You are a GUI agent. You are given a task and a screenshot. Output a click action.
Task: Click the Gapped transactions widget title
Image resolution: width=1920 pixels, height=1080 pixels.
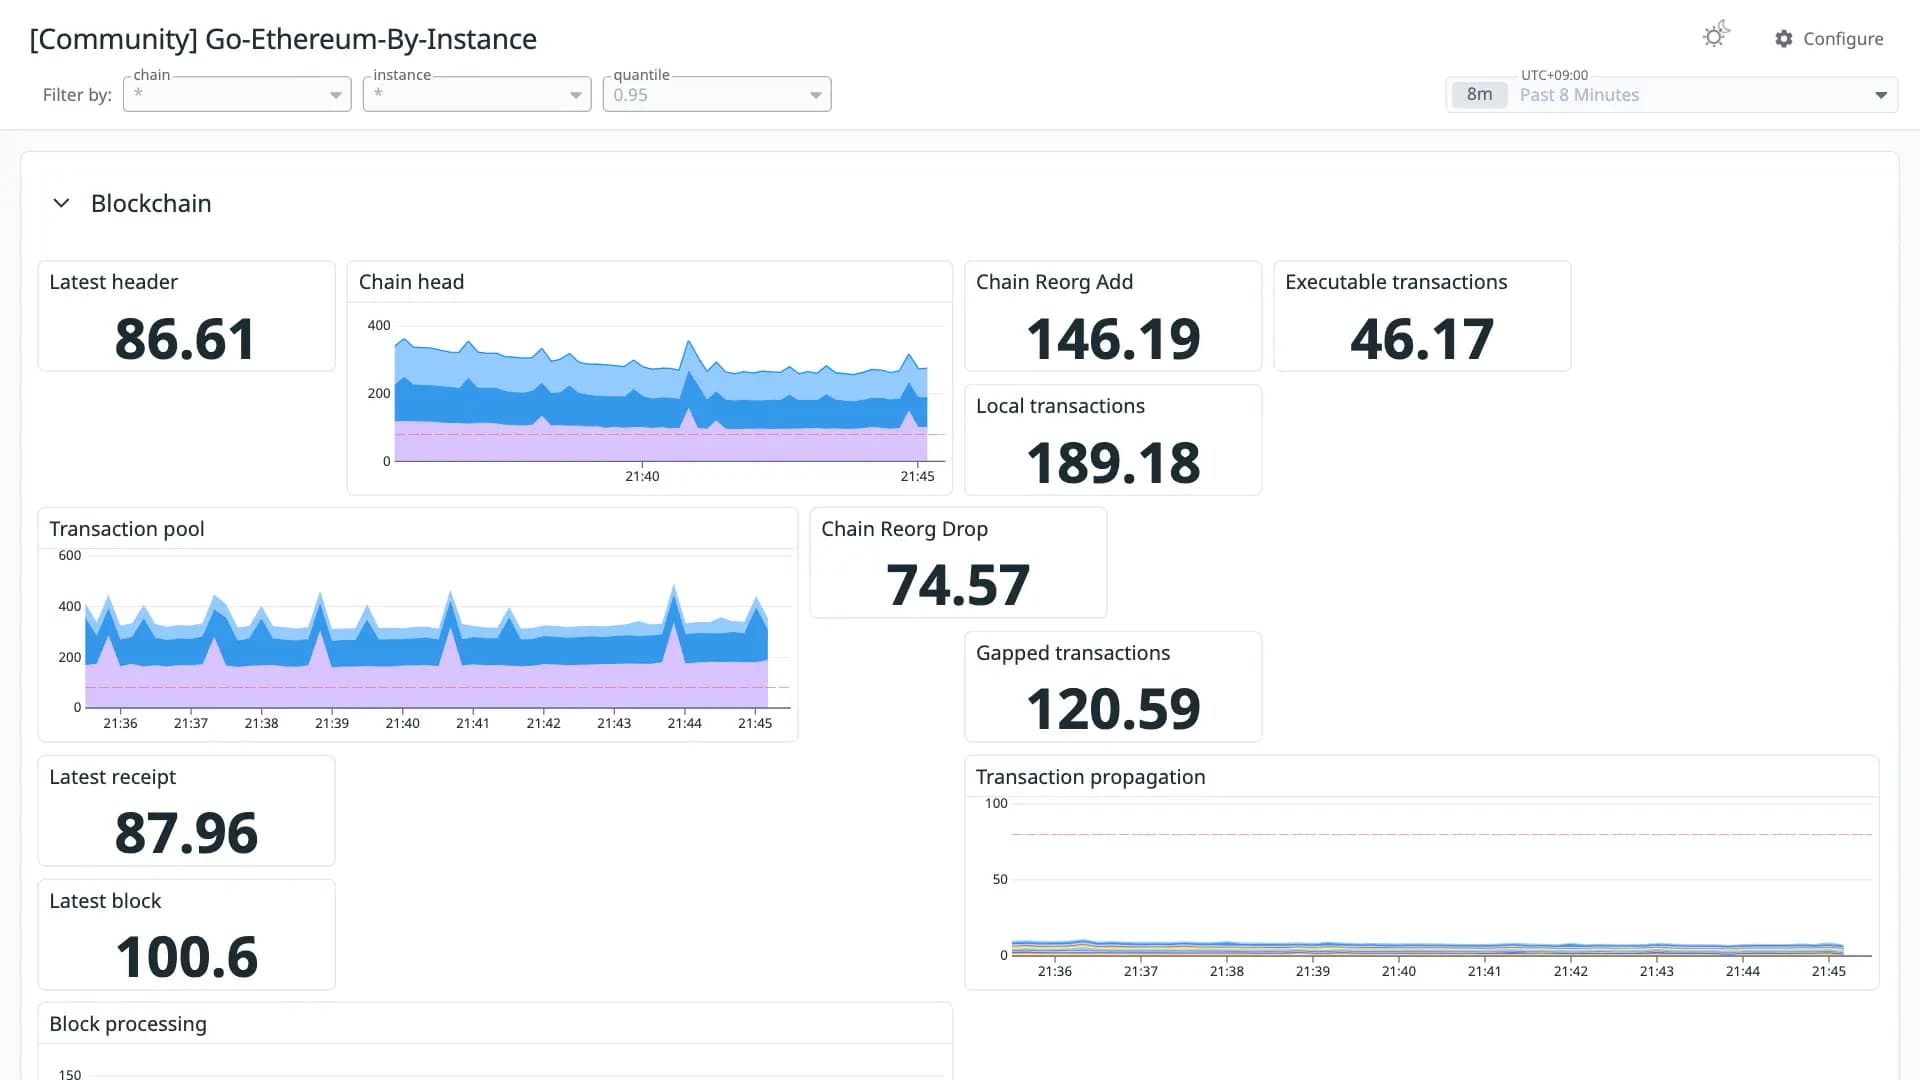(1073, 653)
